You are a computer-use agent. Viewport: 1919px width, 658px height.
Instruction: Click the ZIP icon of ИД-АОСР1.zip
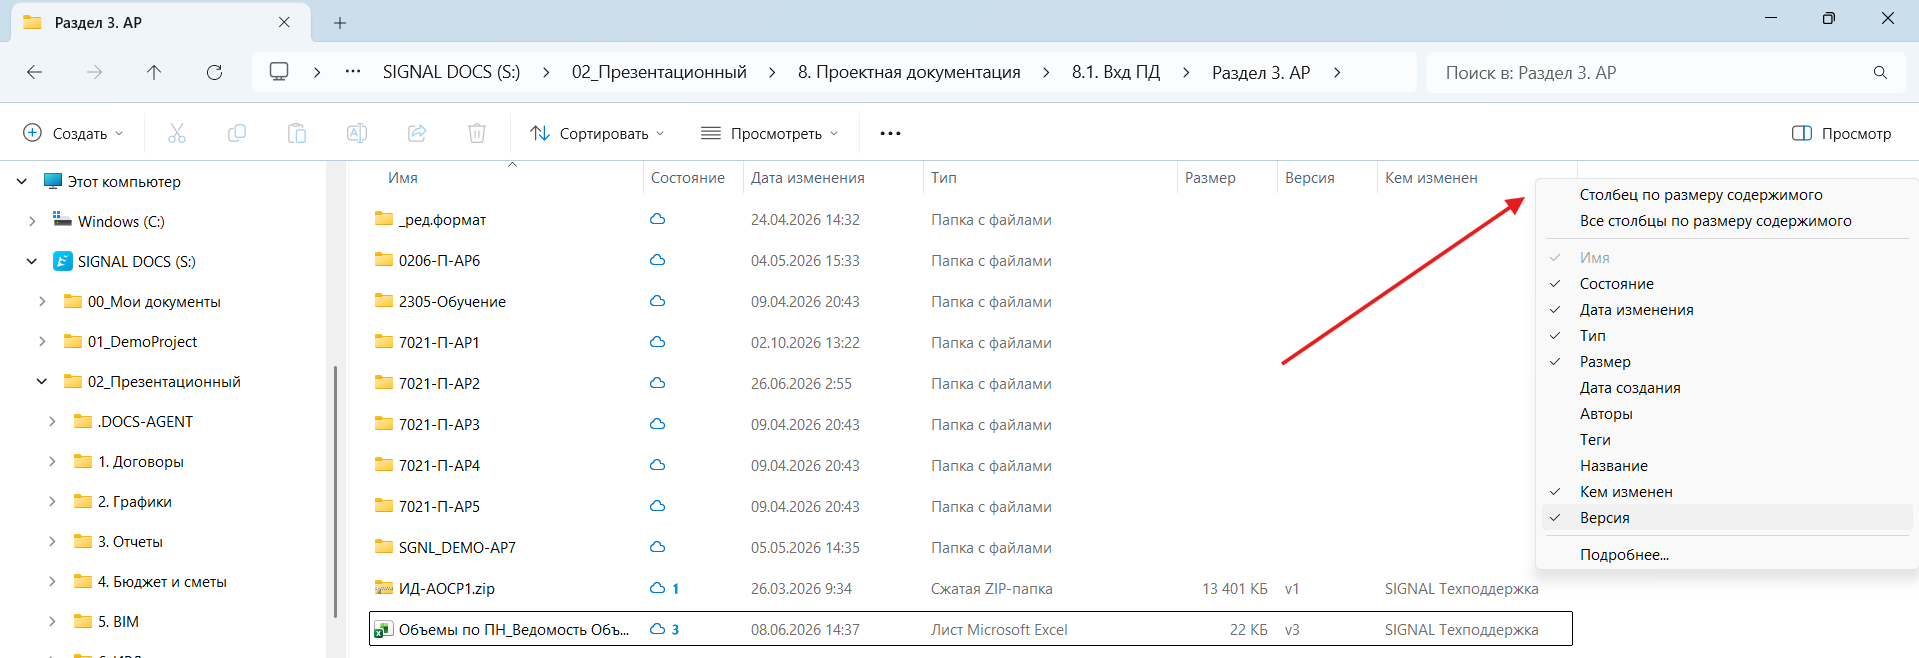384,588
